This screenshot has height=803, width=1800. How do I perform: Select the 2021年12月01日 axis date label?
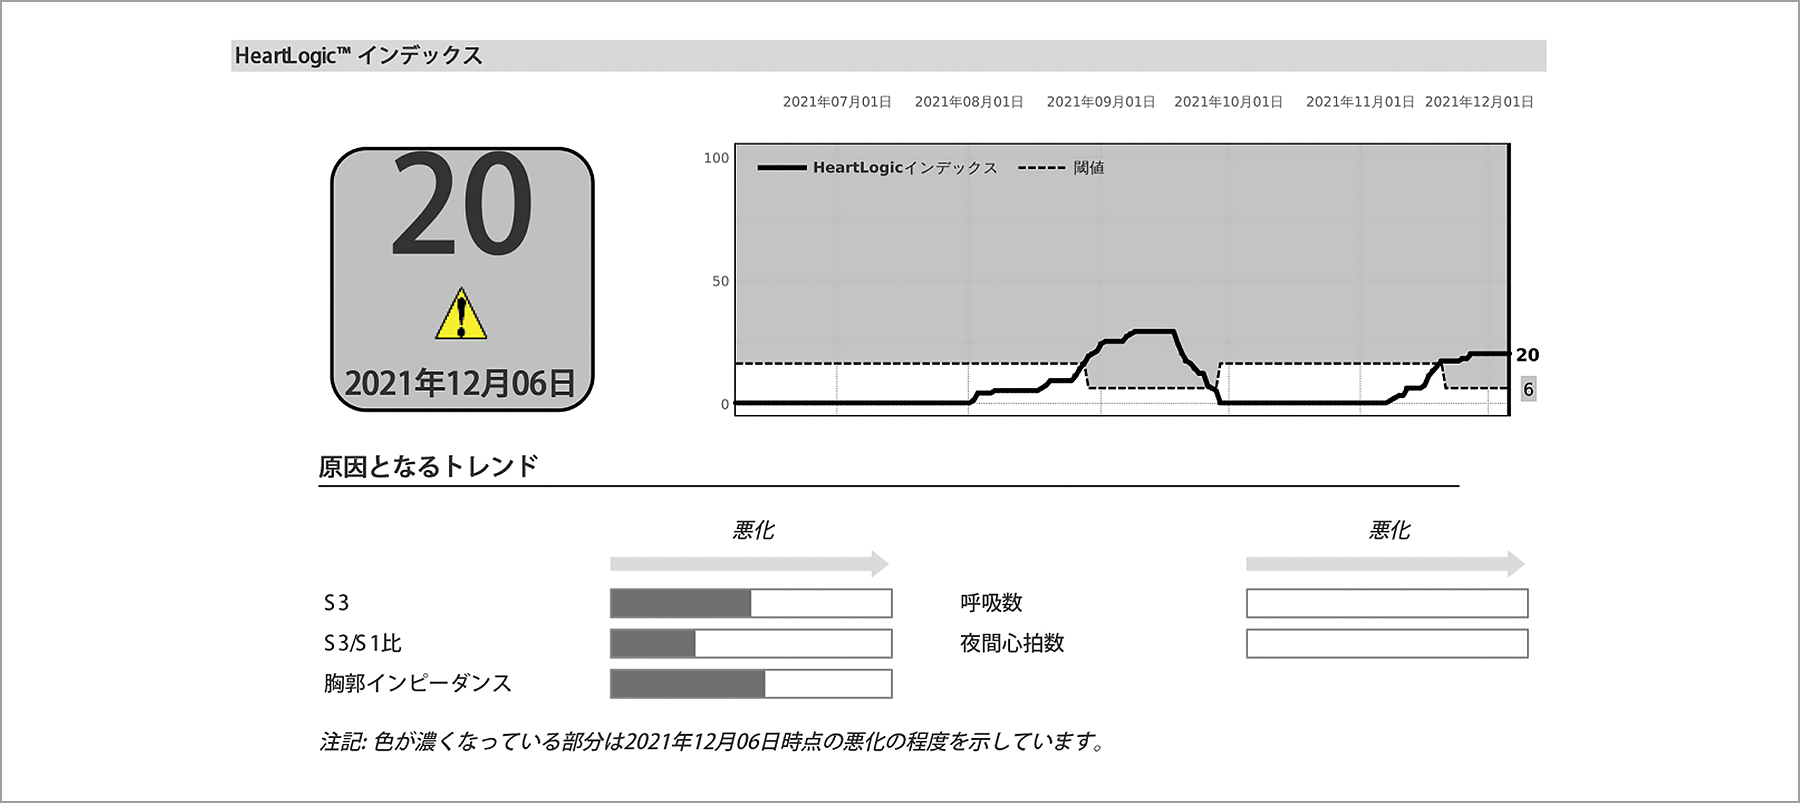[1479, 102]
